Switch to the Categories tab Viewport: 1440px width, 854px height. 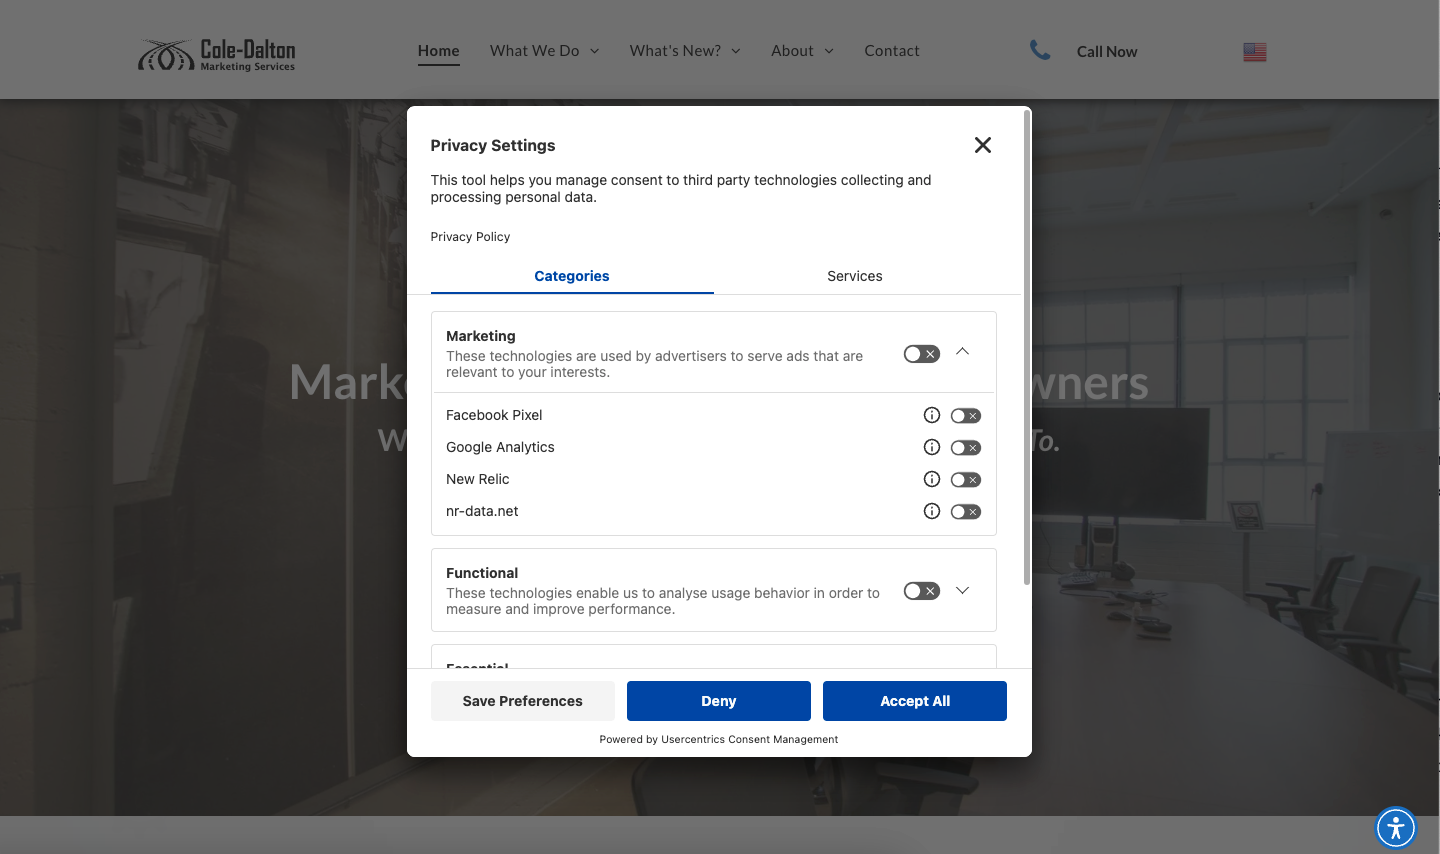click(x=572, y=276)
